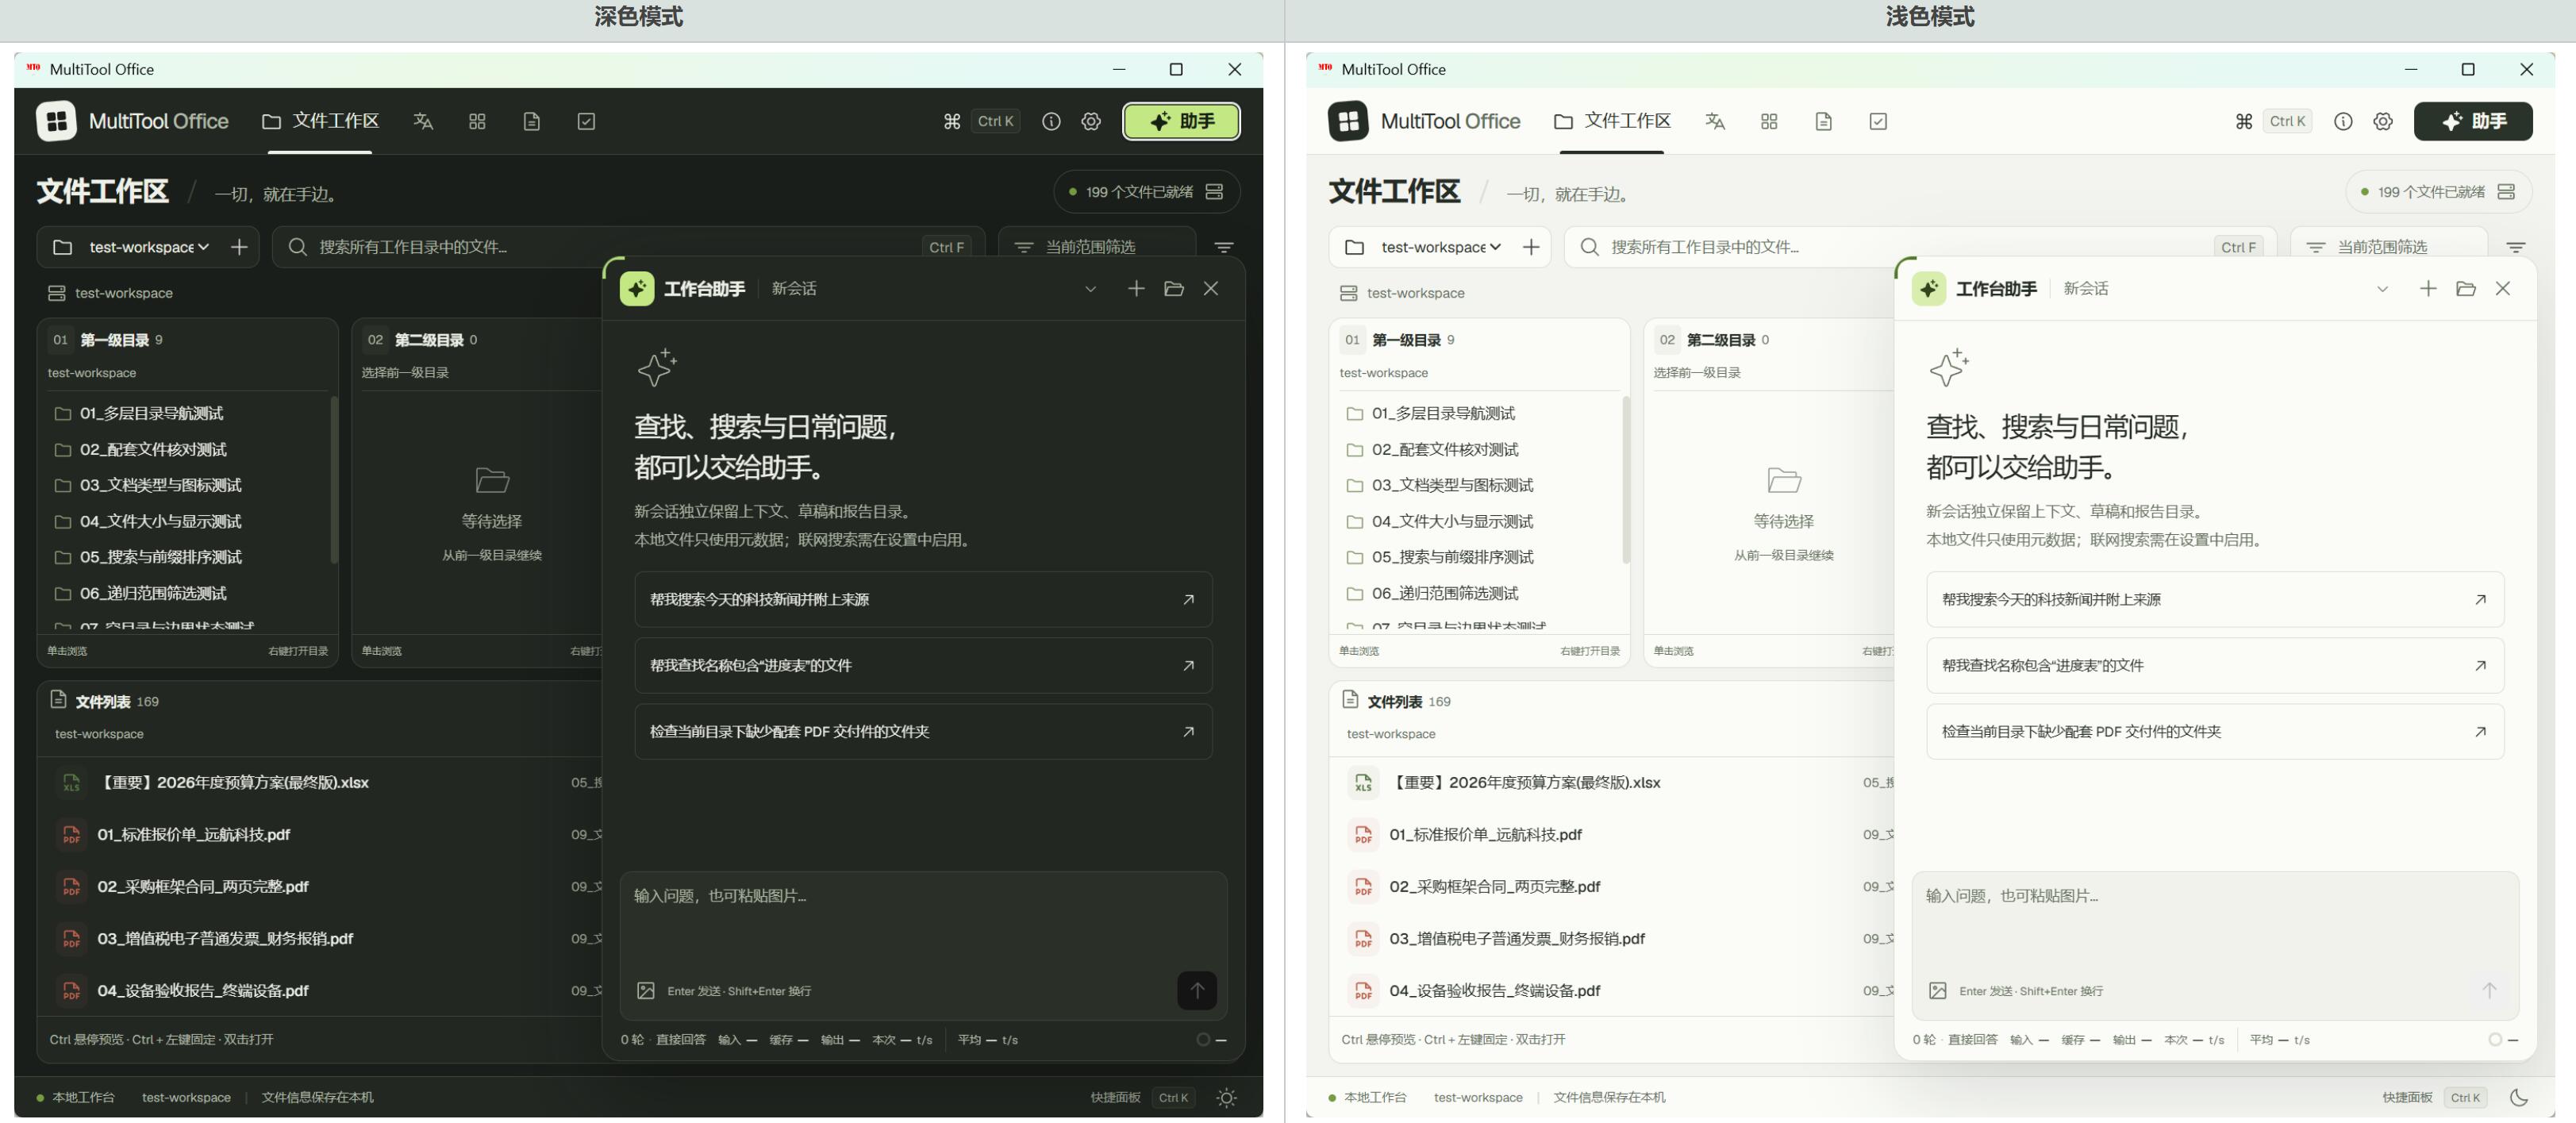
Task: Open 当前范围筛选 filter in dark window
Action: pyautogui.click(x=1097, y=247)
